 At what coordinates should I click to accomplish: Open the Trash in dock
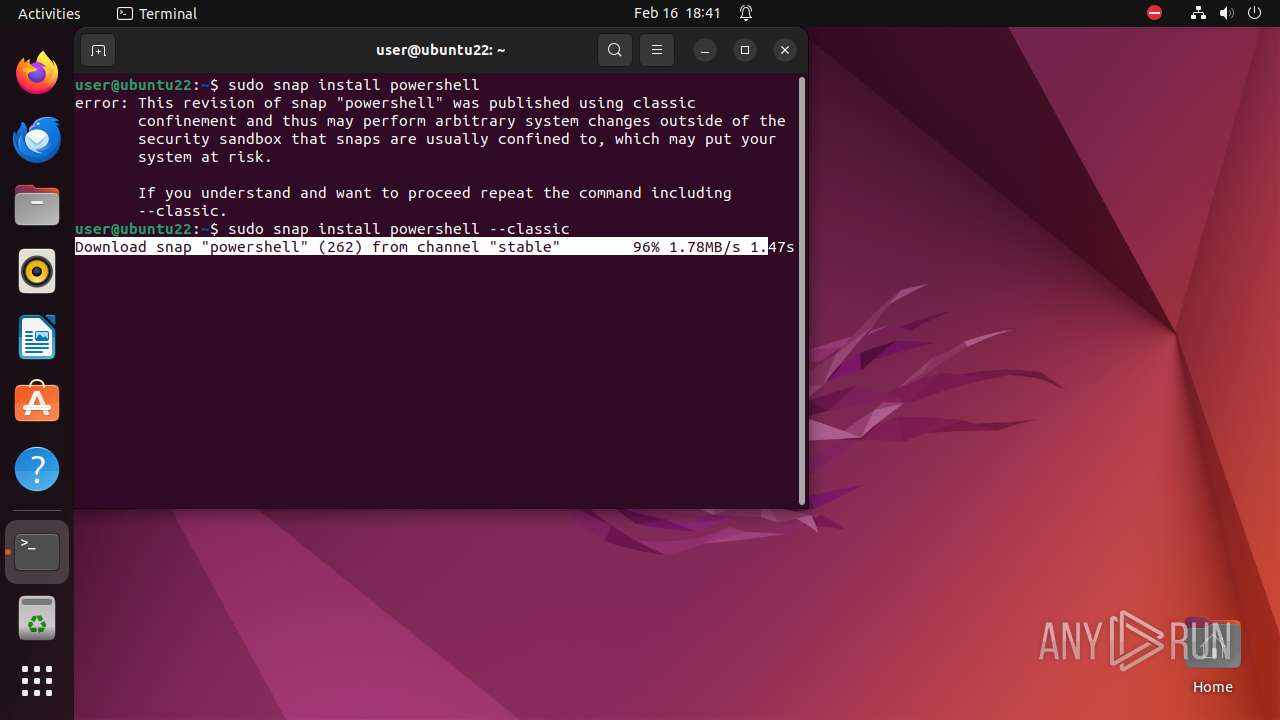point(37,618)
